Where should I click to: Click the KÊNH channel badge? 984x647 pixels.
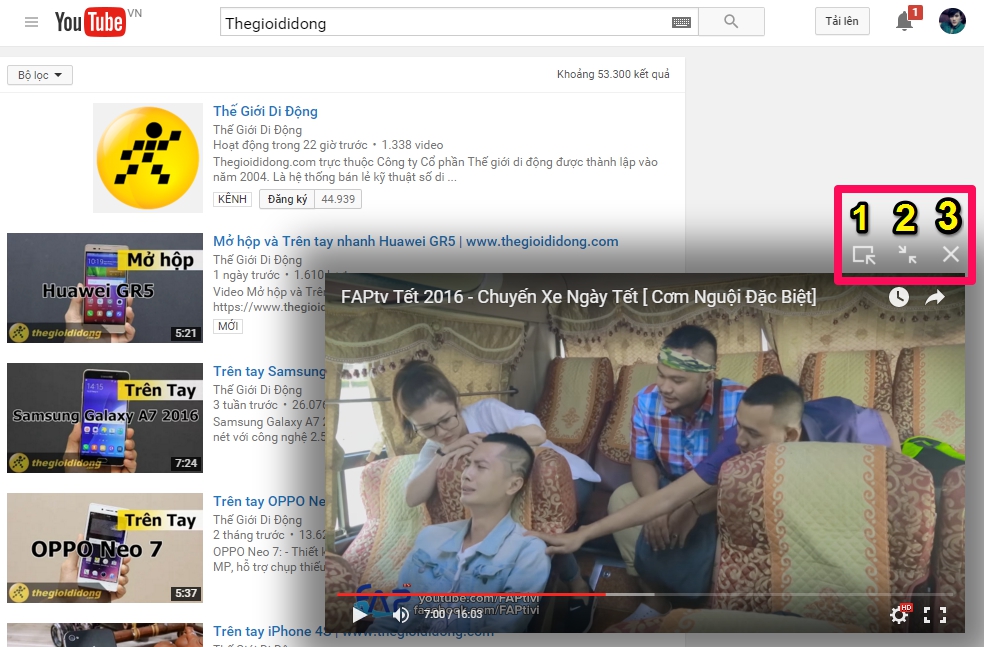[232, 199]
